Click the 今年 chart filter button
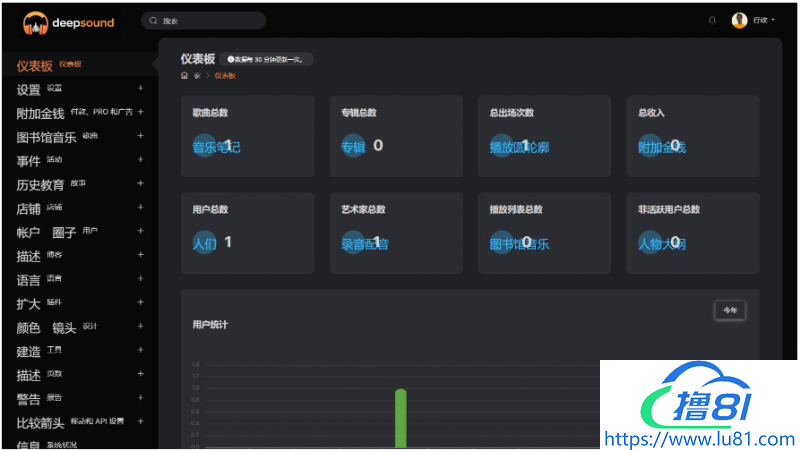800x450 pixels. click(730, 311)
